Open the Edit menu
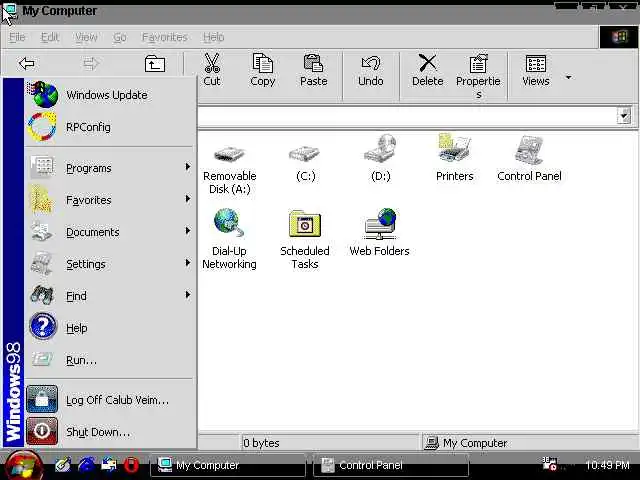The image size is (640, 480). tap(50, 37)
